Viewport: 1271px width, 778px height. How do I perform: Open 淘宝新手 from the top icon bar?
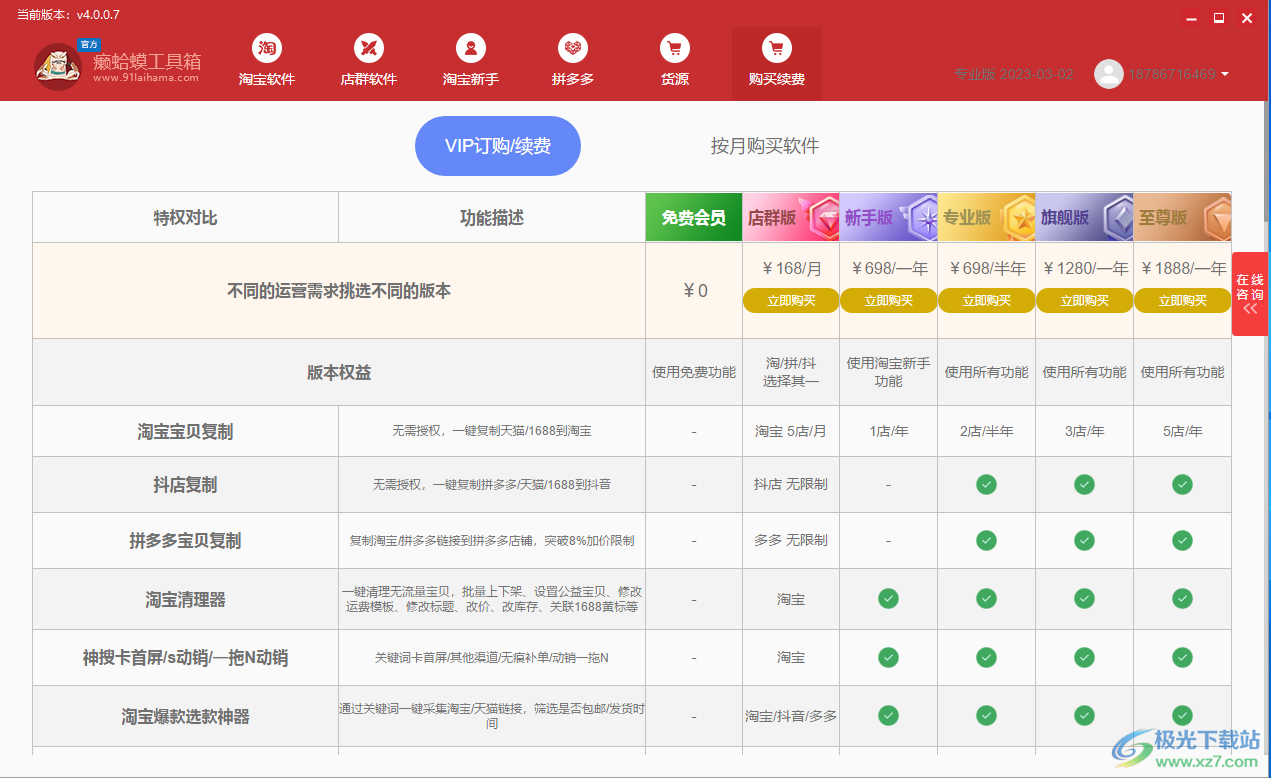470,49
